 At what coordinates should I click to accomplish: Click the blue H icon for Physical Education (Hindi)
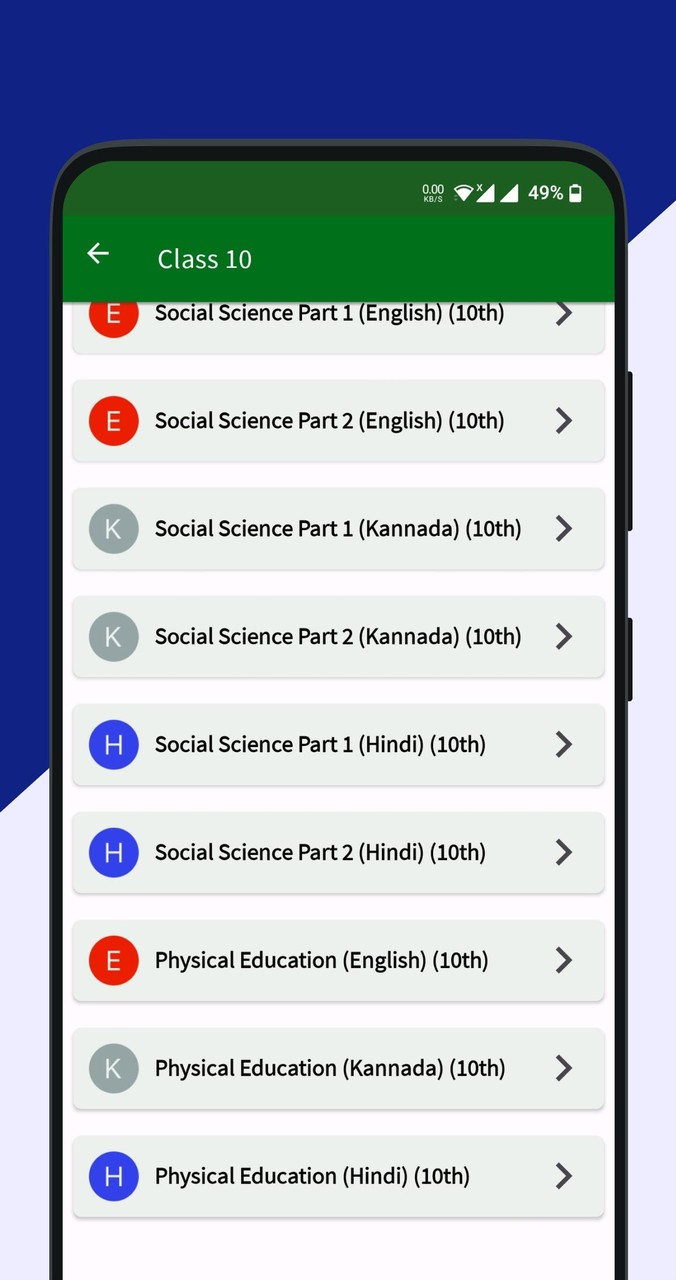tap(113, 1176)
